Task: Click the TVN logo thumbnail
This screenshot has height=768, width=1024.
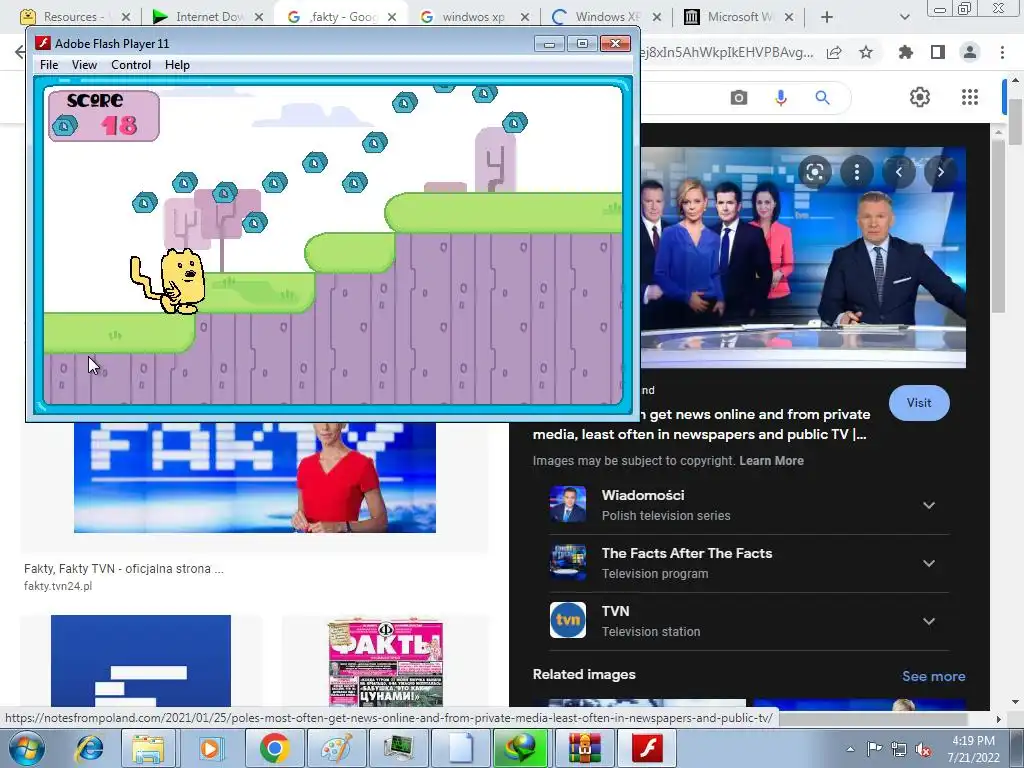Action: coord(568,620)
